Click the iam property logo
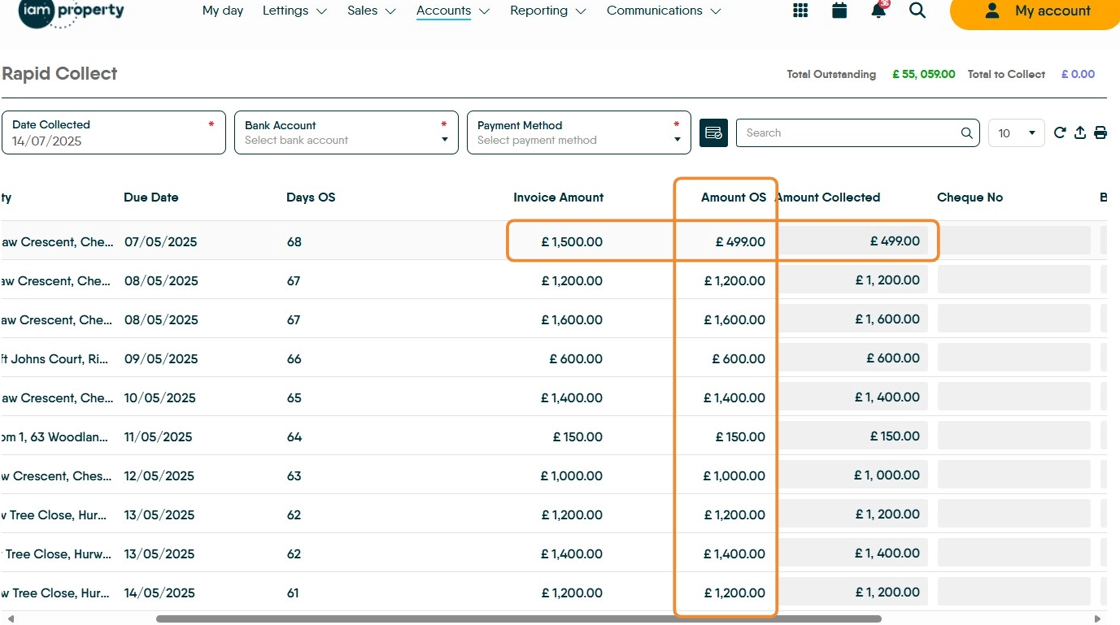This screenshot has width=1120, height=625. pyautogui.click(x=72, y=12)
